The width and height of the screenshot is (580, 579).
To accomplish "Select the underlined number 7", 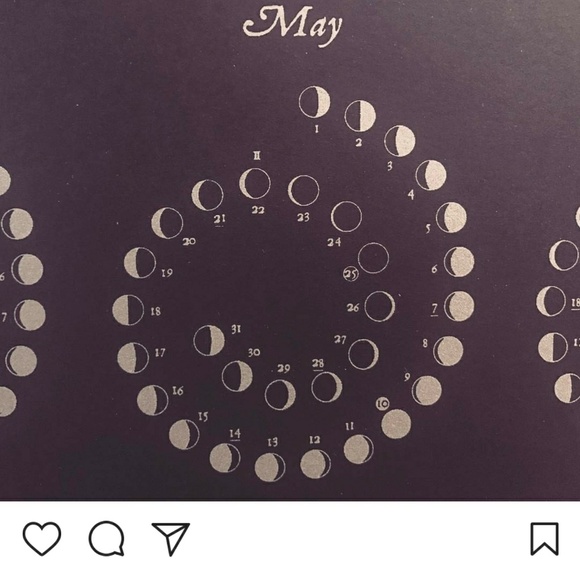I will 435,309.
